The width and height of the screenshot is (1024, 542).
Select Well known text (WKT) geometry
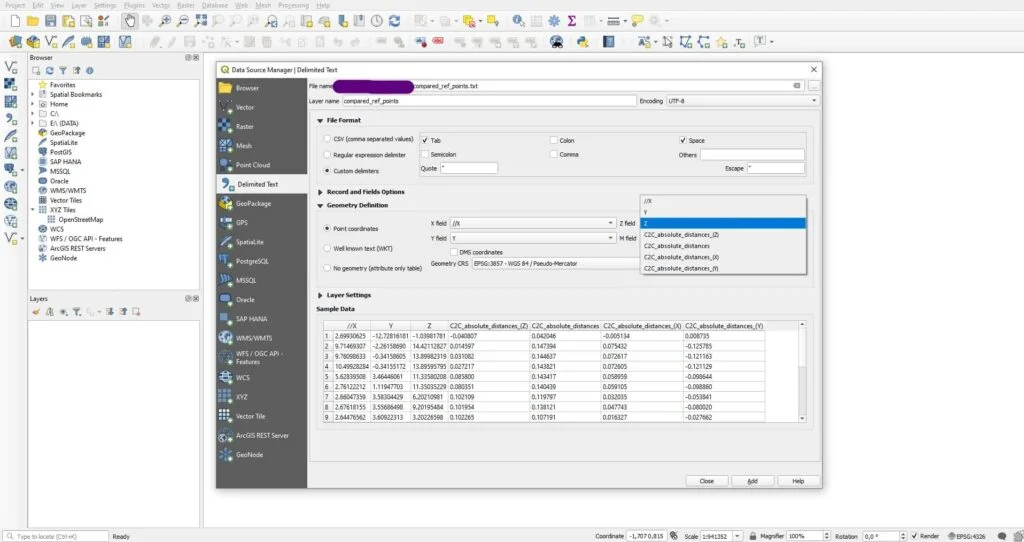pos(327,248)
